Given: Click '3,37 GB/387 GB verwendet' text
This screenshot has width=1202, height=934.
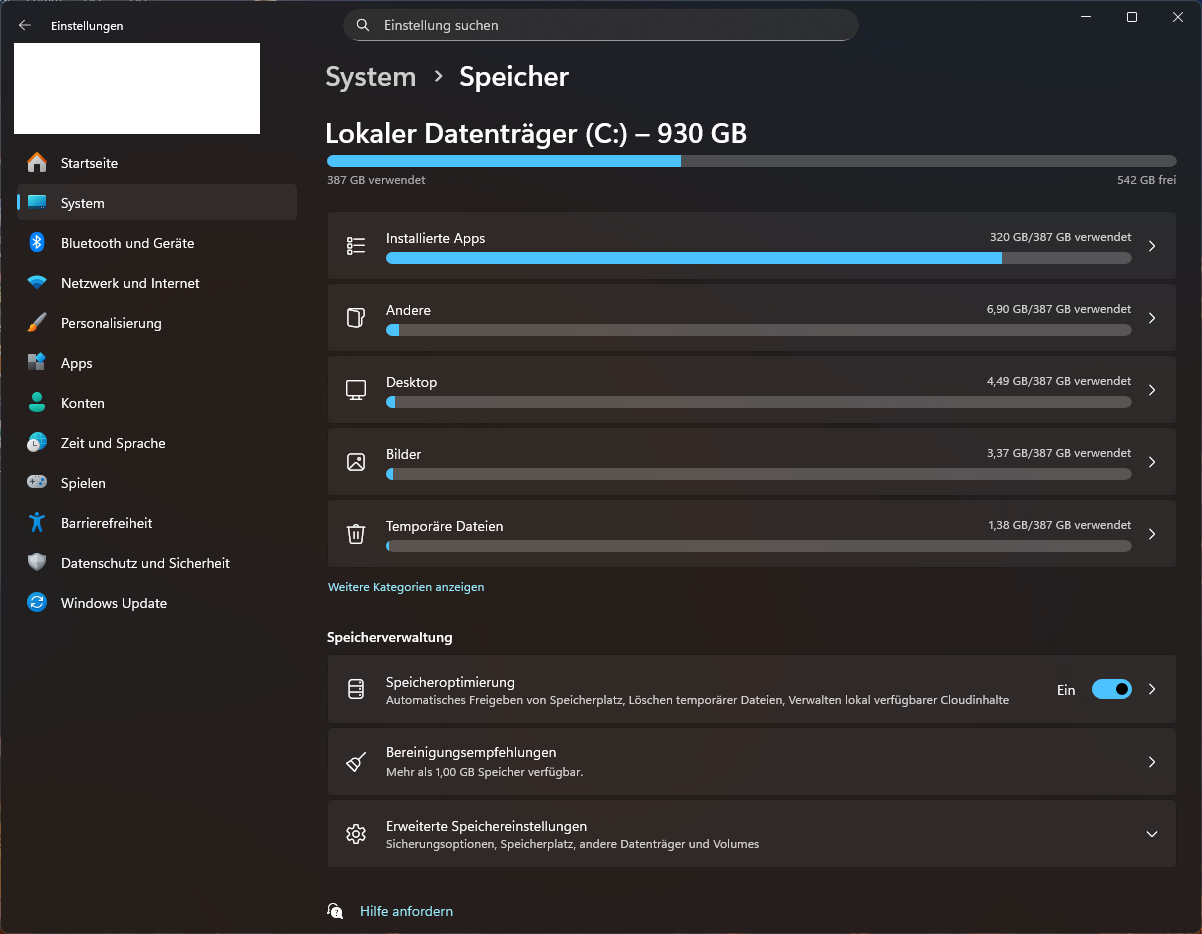Looking at the screenshot, I should click(1059, 453).
